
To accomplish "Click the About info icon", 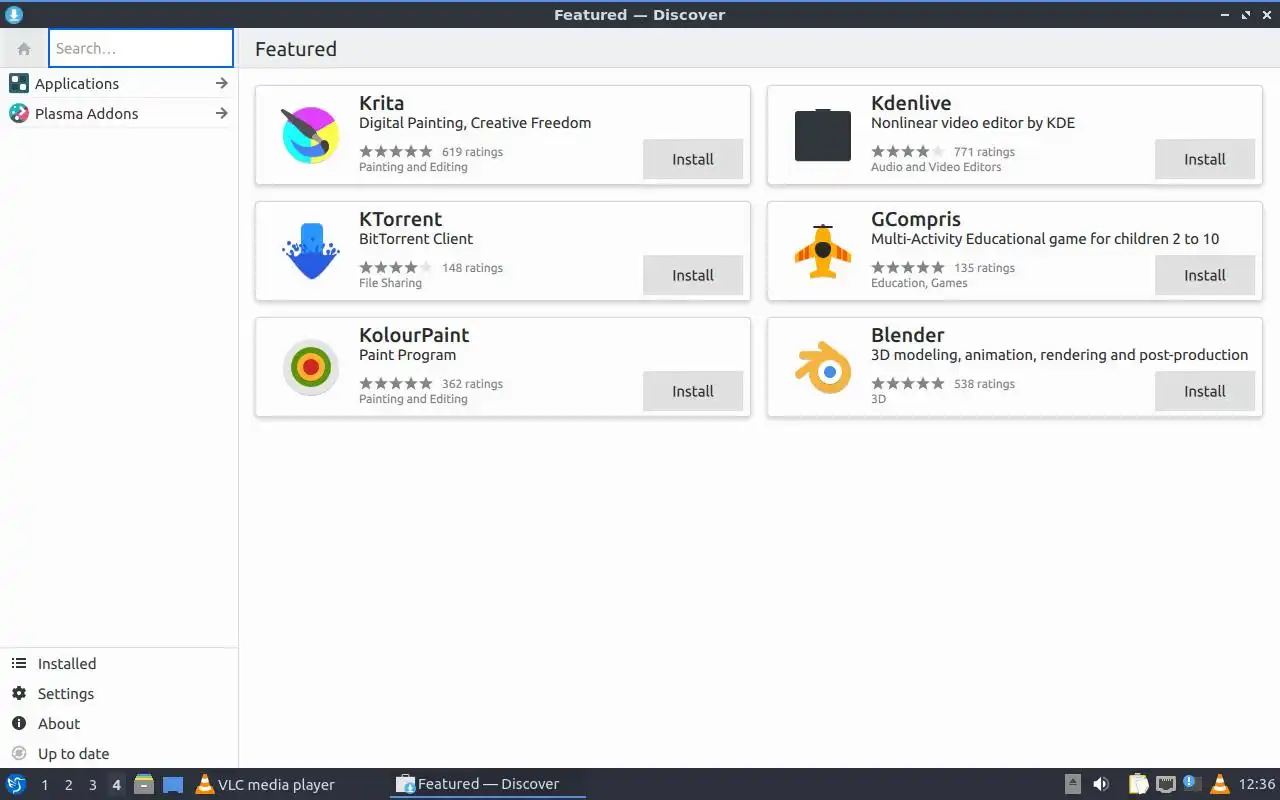I will coord(18,723).
